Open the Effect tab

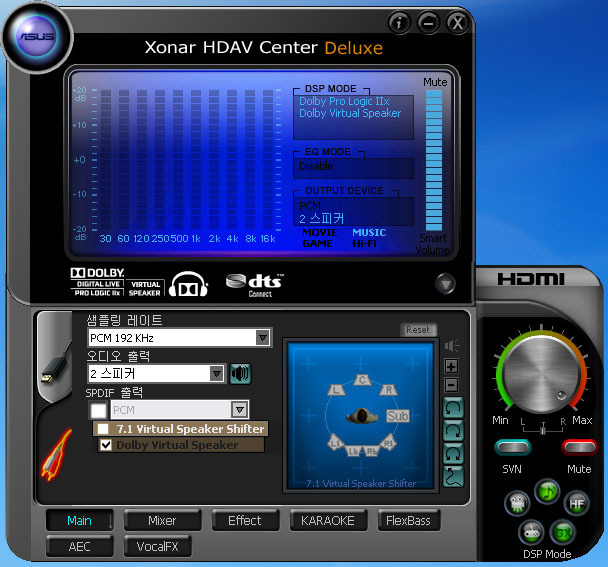tap(245, 520)
